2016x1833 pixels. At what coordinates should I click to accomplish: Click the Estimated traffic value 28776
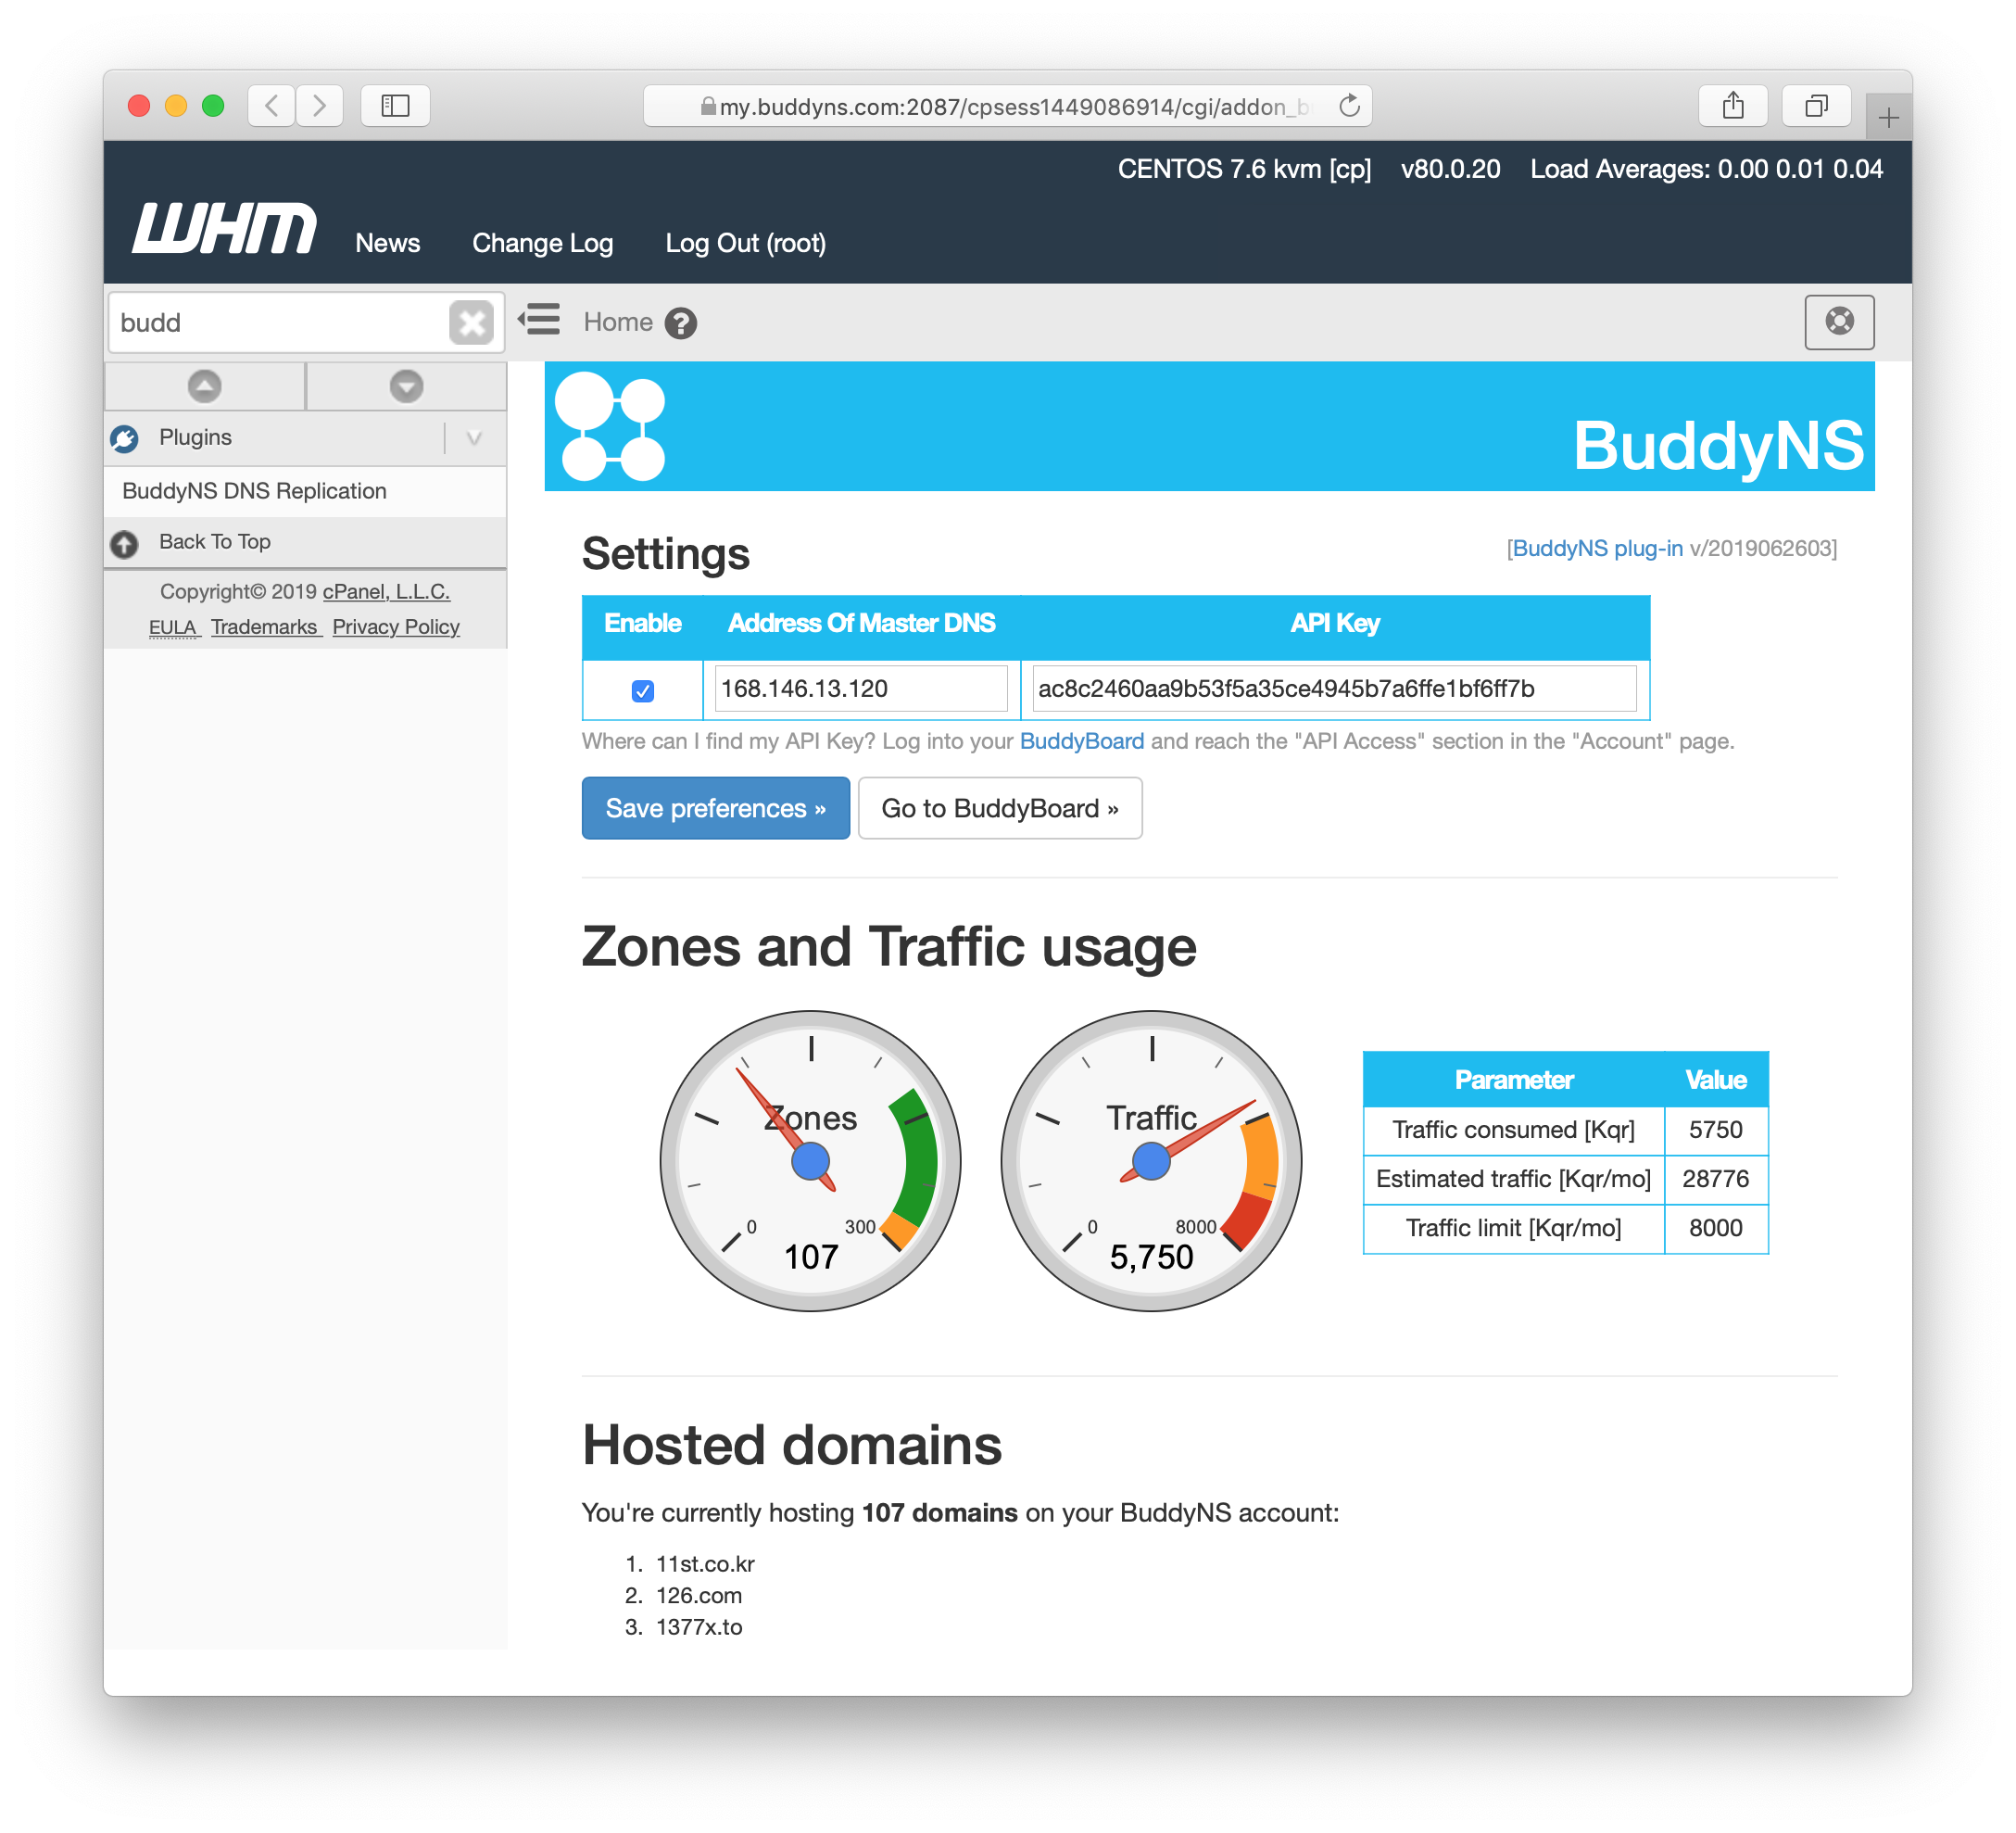1715,1179
